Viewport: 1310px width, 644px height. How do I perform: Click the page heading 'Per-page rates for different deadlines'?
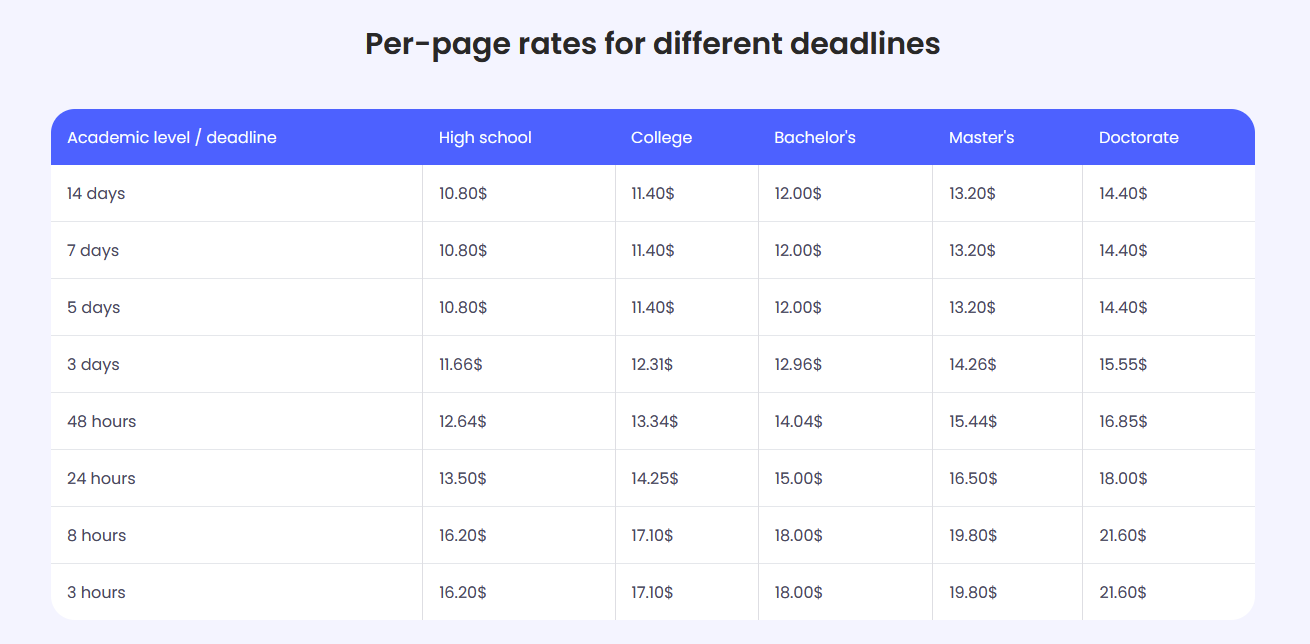[x=652, y=44]
